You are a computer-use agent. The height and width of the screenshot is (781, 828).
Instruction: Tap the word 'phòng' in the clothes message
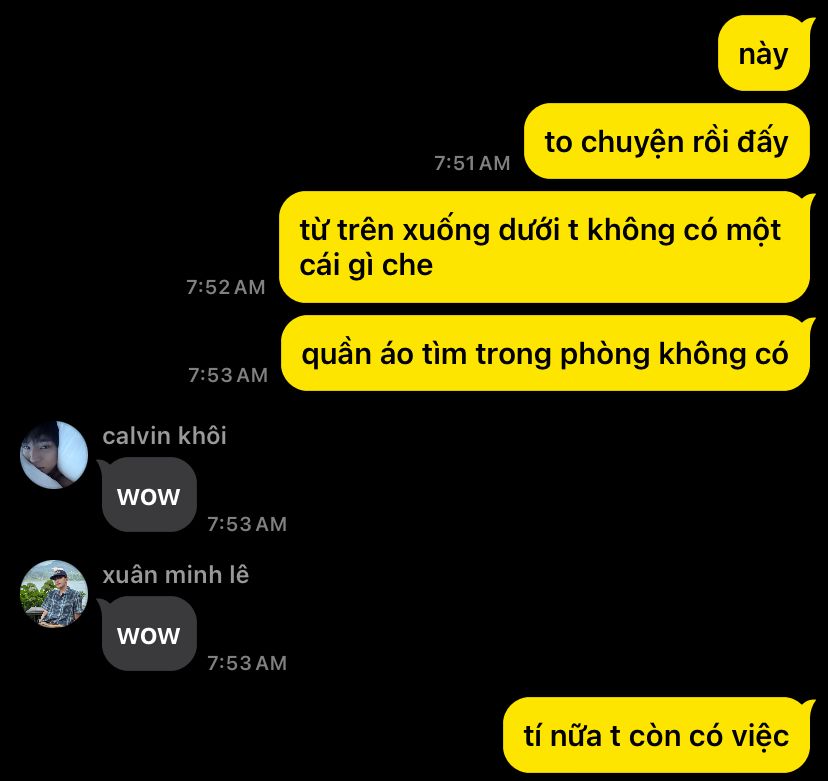(605, 355)
